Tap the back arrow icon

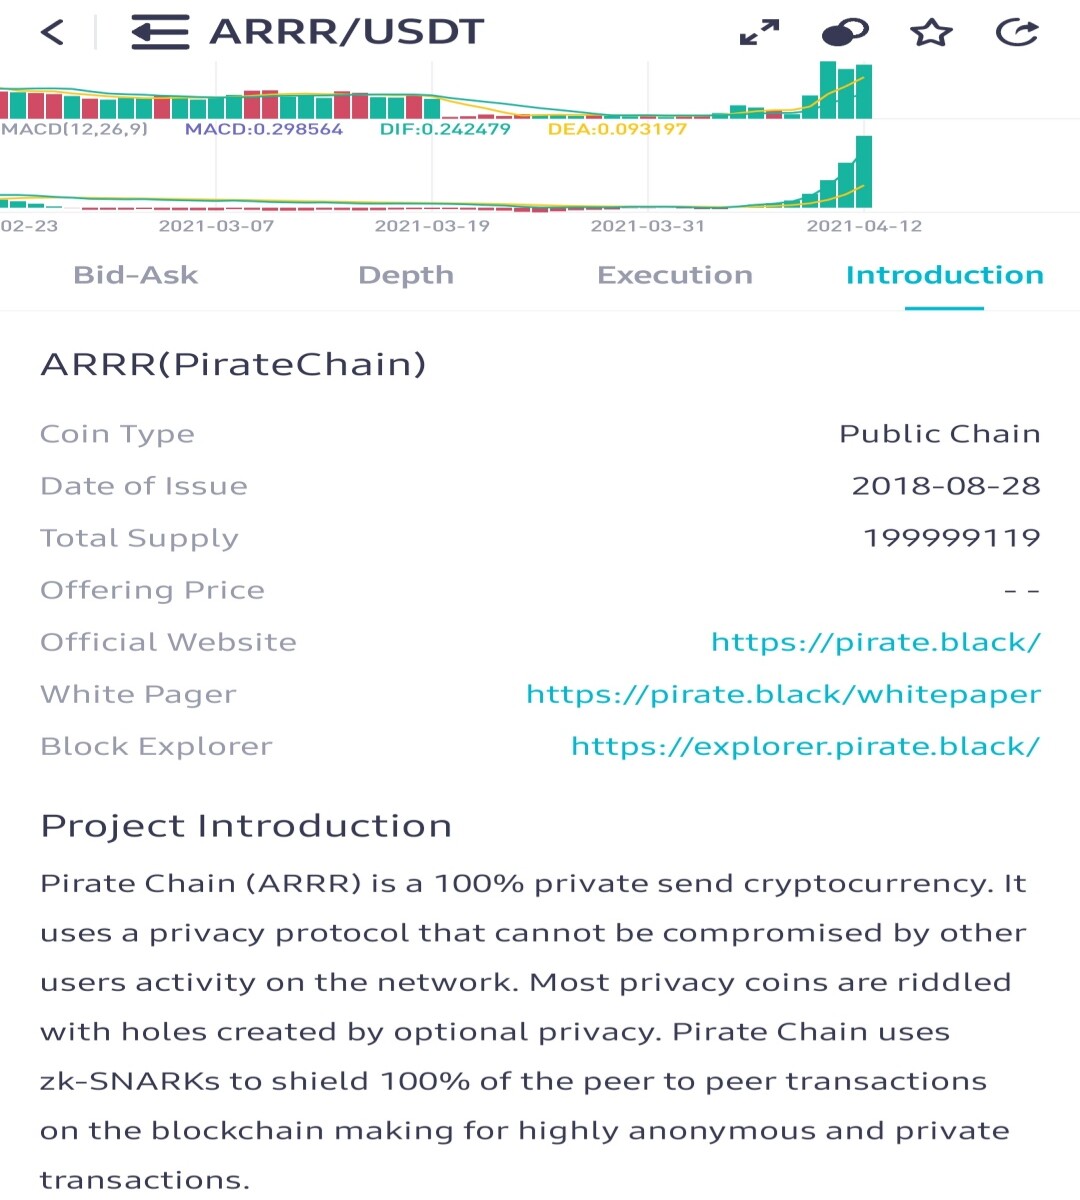[52, 32]
